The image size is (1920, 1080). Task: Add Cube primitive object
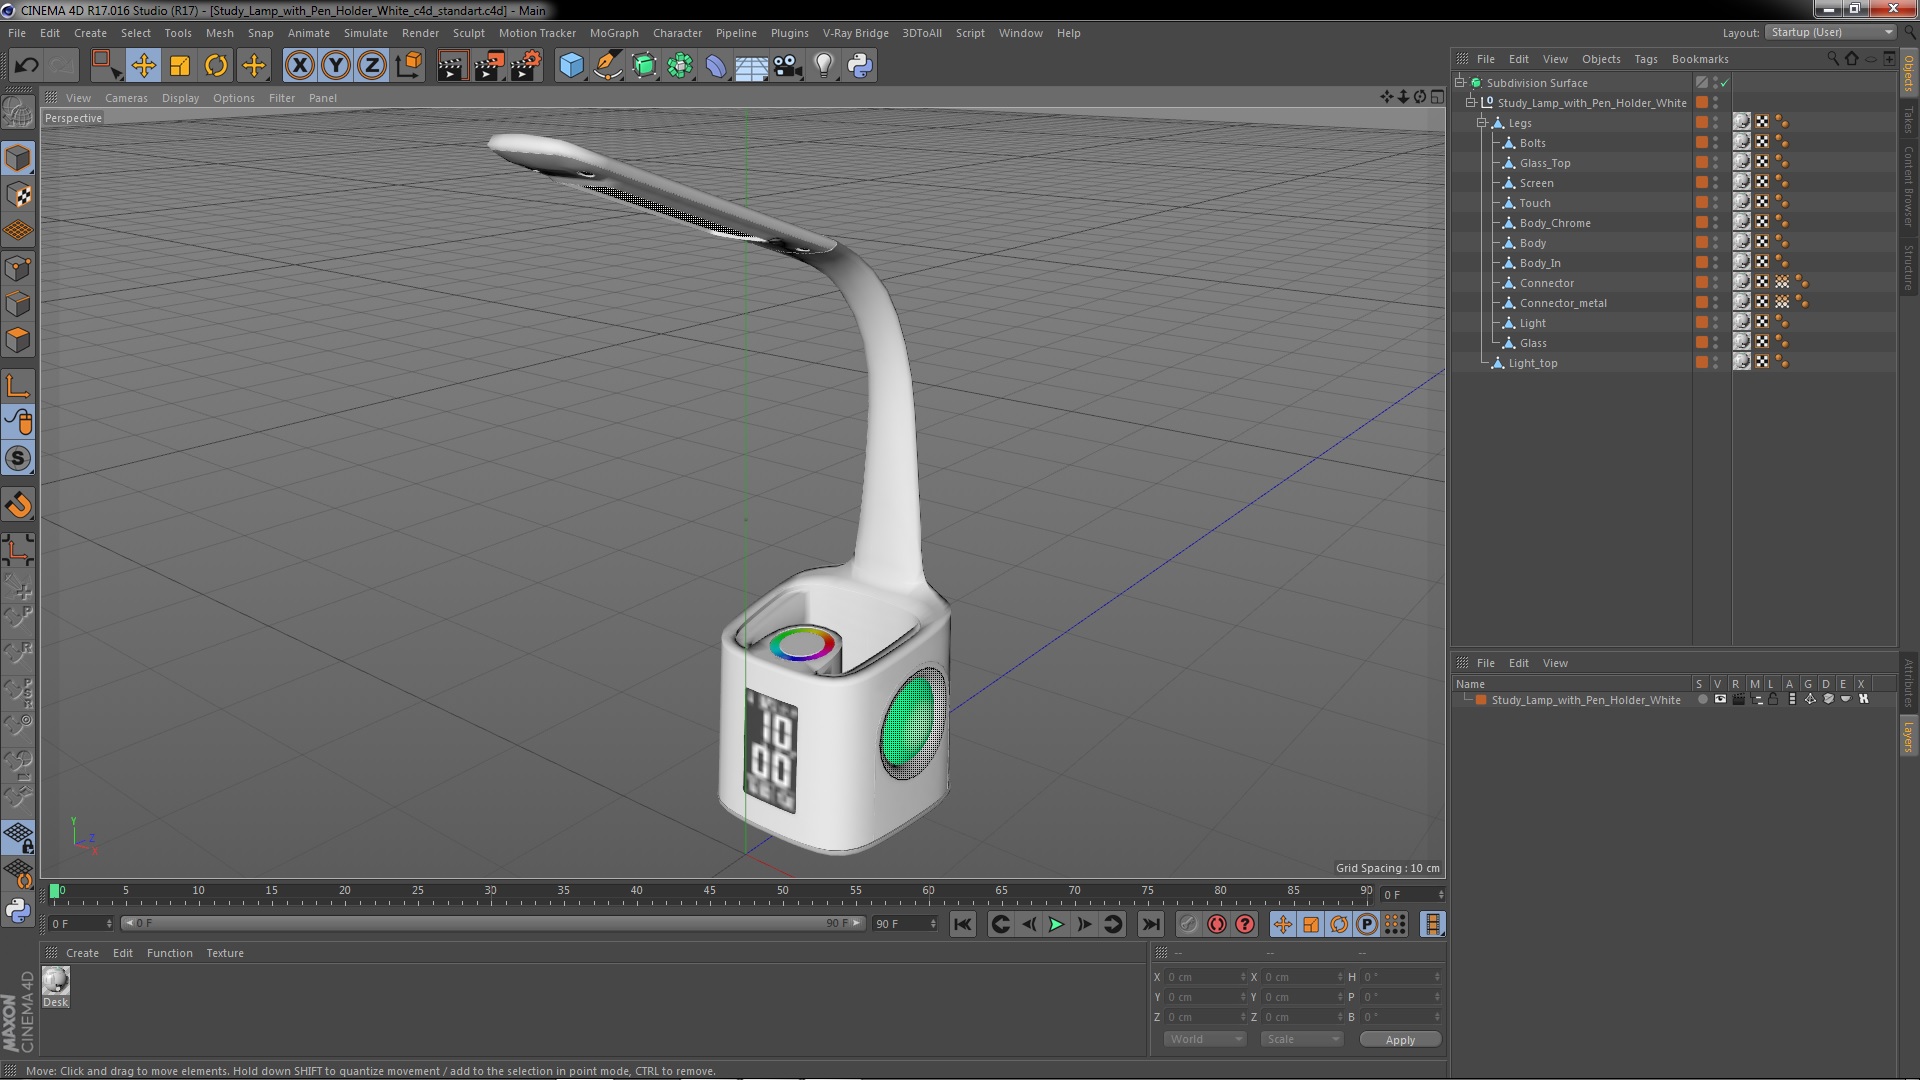(571, 66)
